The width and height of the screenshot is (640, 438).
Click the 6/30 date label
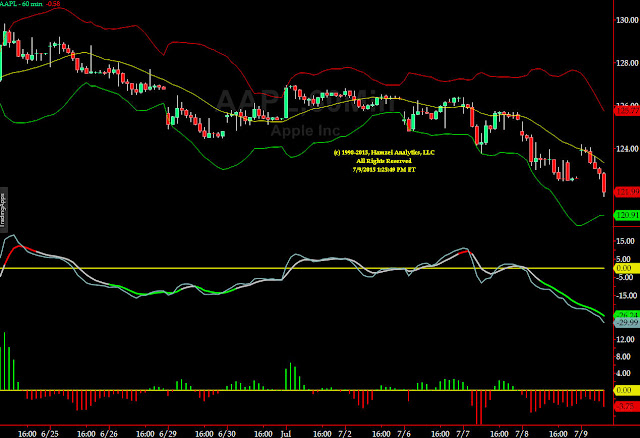point(227,434)
